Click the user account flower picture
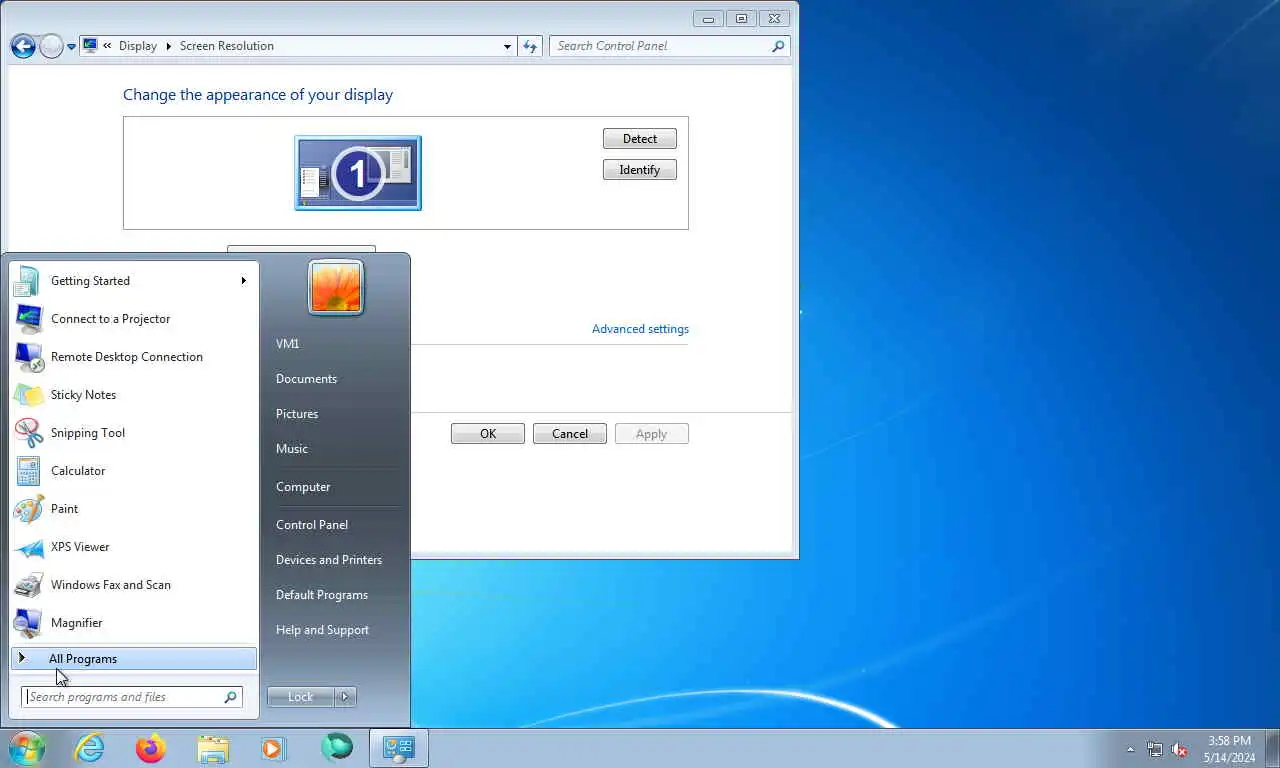The width and height of the screenshot is (1280, 768). pos(336,288)
